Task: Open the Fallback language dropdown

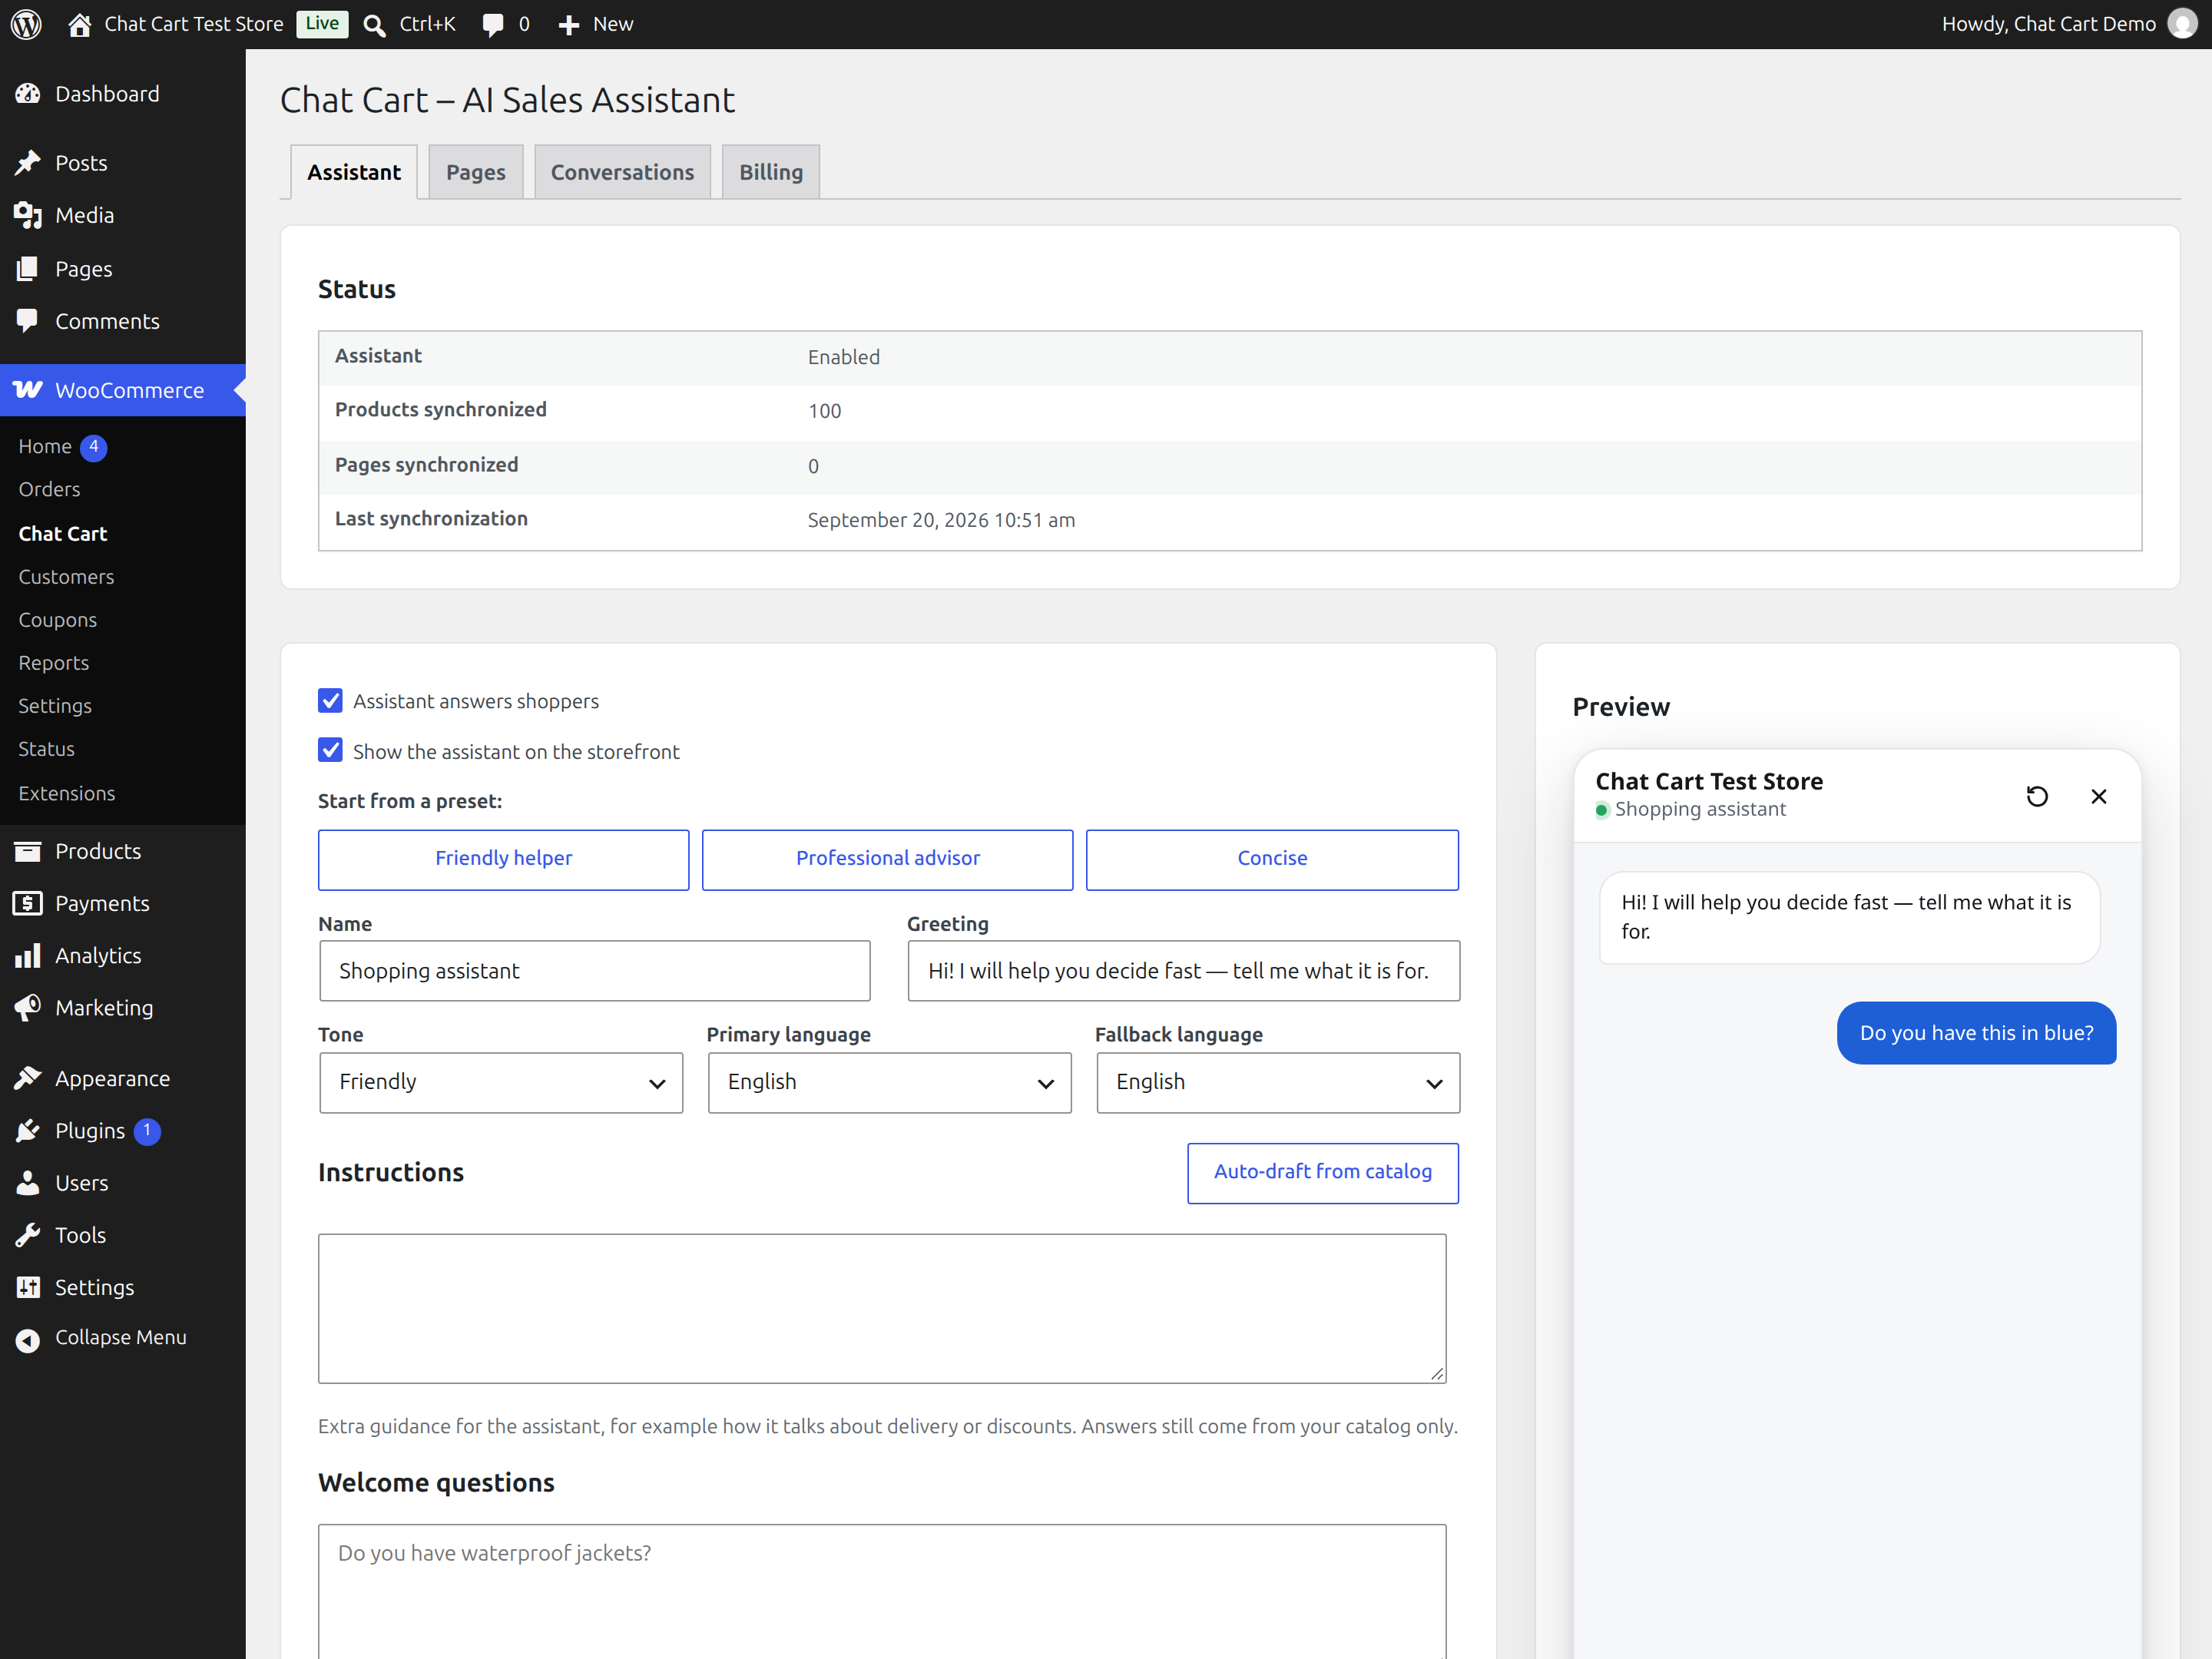Action: click(x=1278, y=1082)
